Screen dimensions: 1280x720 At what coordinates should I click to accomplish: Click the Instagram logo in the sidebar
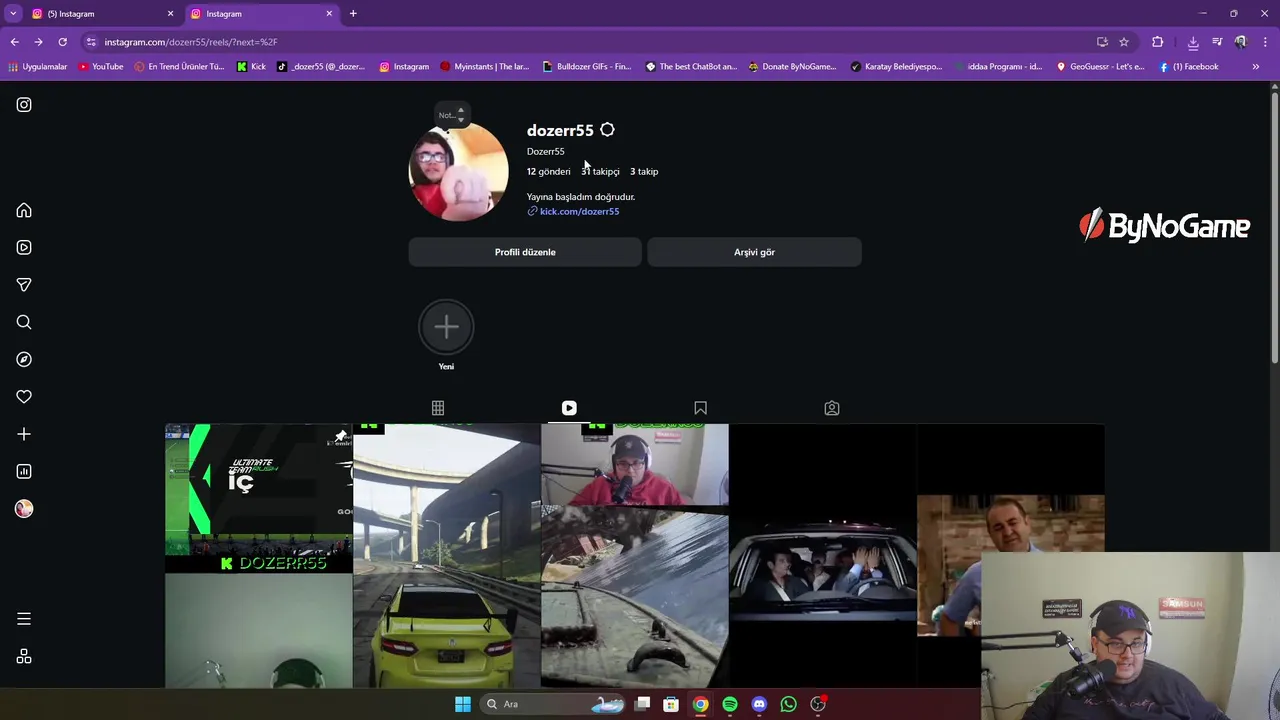[x=24, y=105]
